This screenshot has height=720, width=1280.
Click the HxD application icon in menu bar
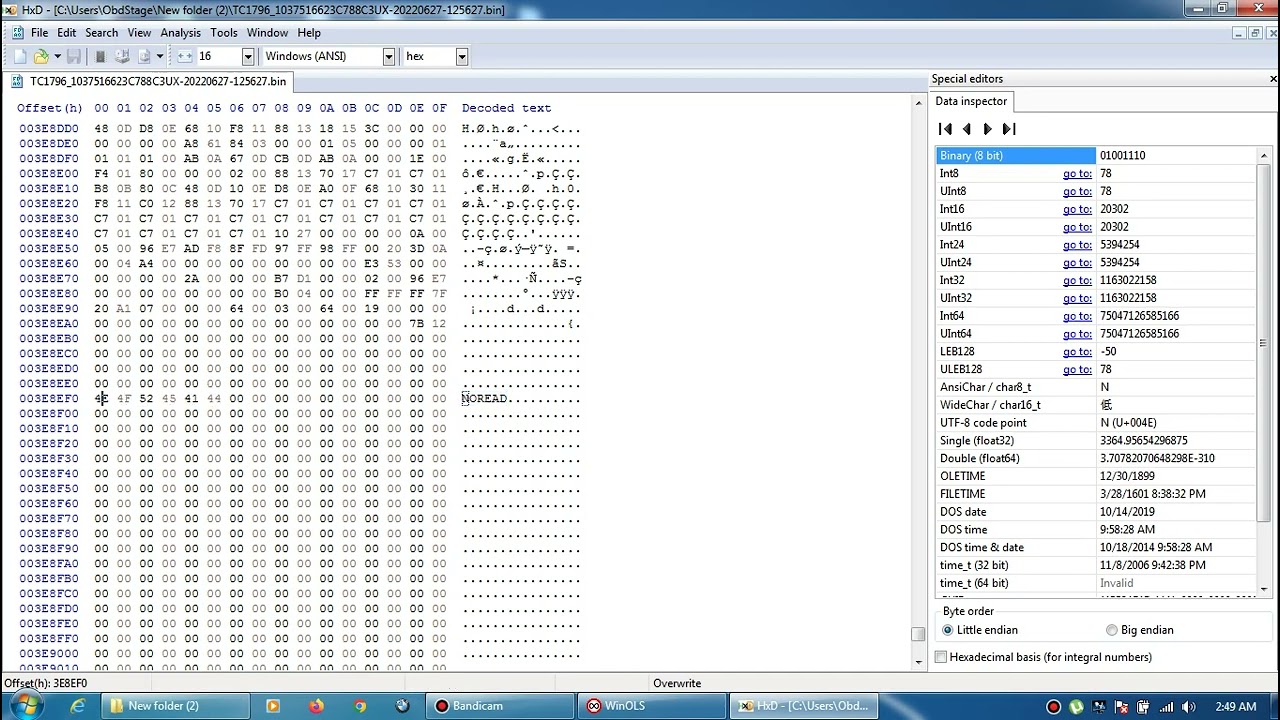point(18,33)
